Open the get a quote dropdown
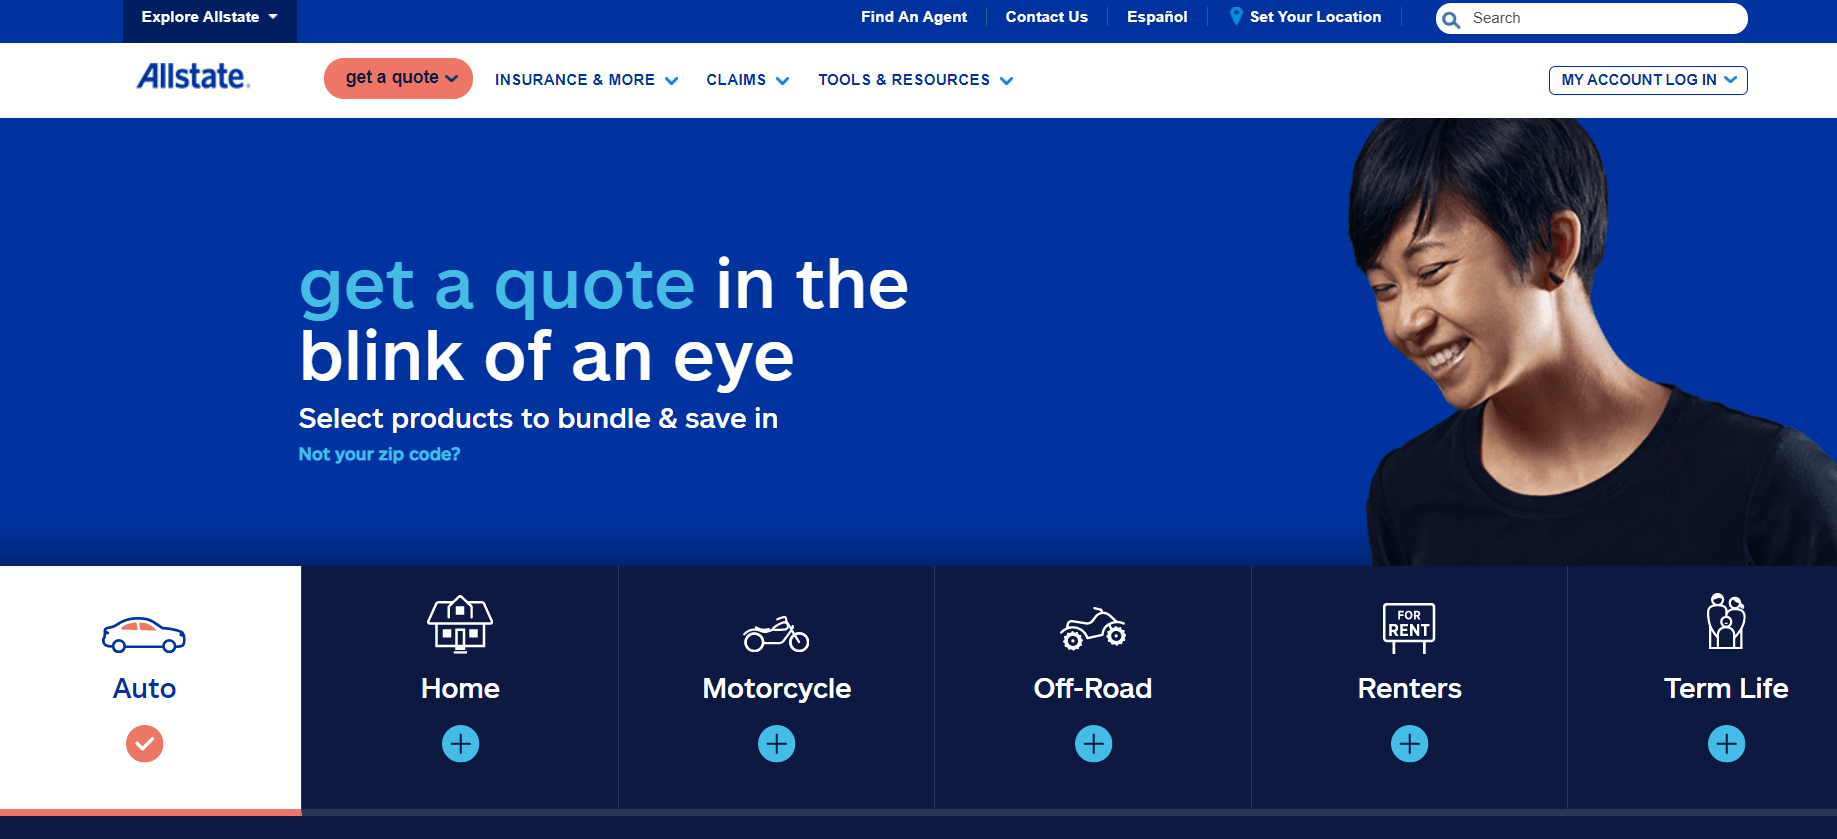Image resolution: width=1837 pixels, height=839 pixels. coord(398,78)
